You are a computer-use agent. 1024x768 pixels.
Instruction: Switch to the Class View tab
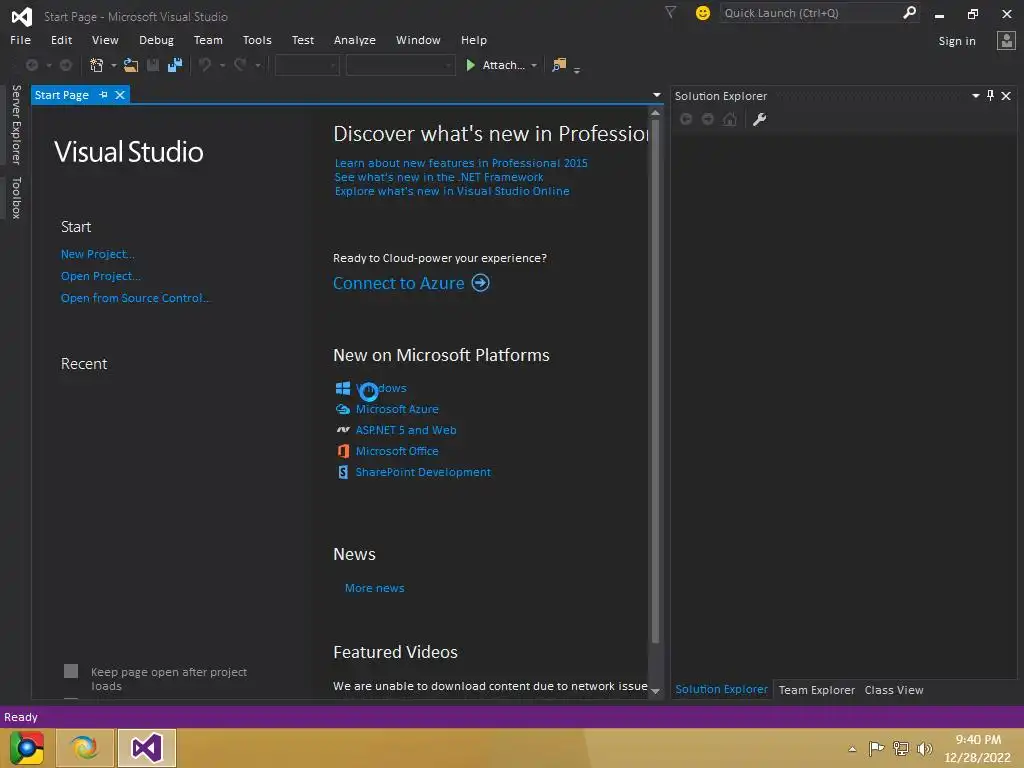pos(894,690)
